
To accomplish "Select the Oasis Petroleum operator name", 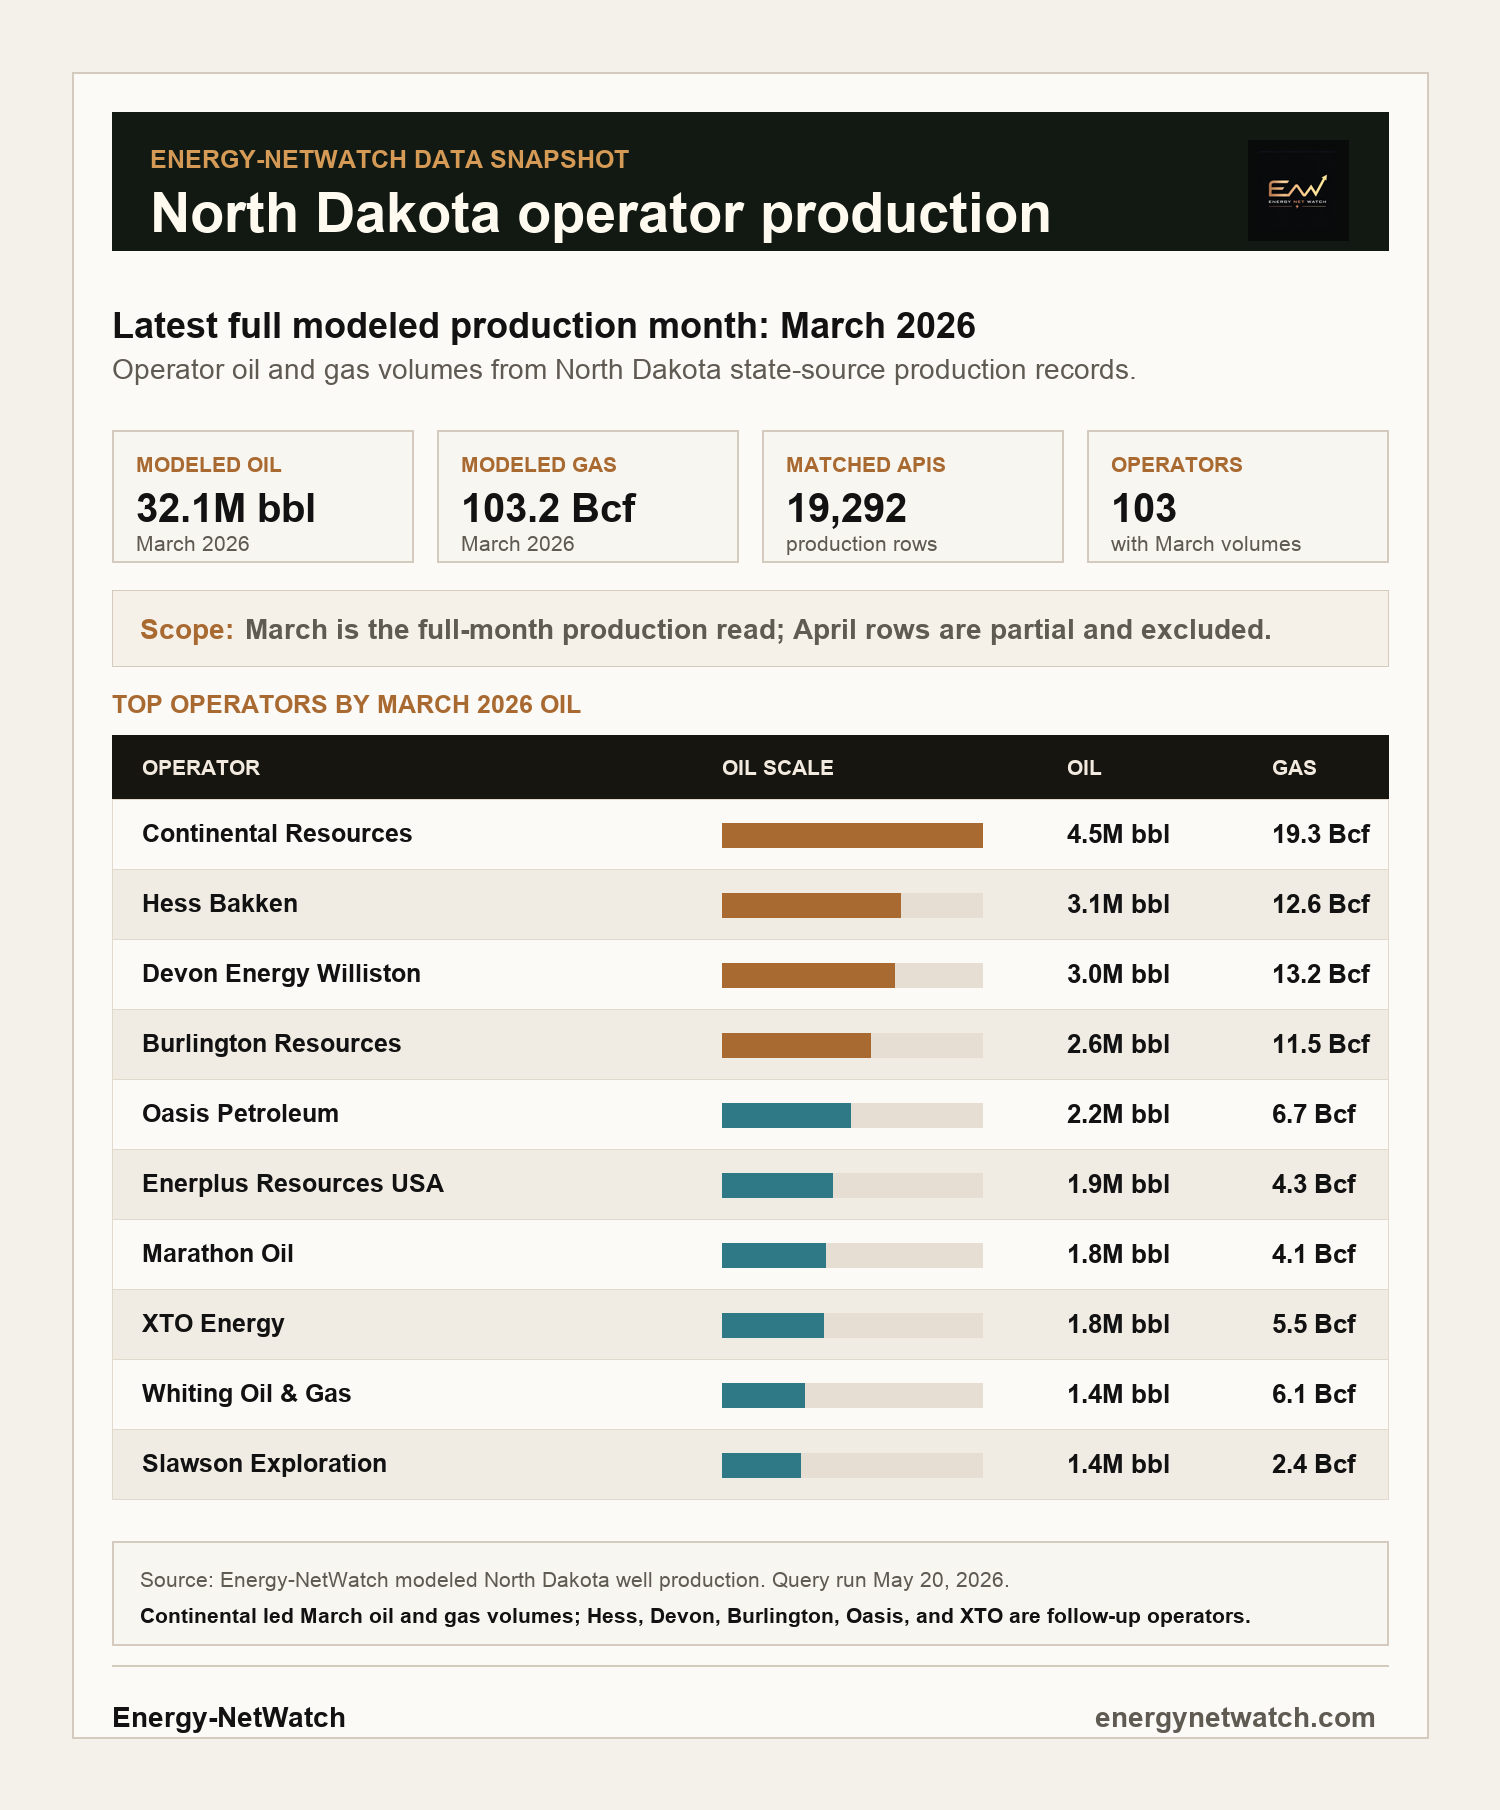I will 240,1113.
